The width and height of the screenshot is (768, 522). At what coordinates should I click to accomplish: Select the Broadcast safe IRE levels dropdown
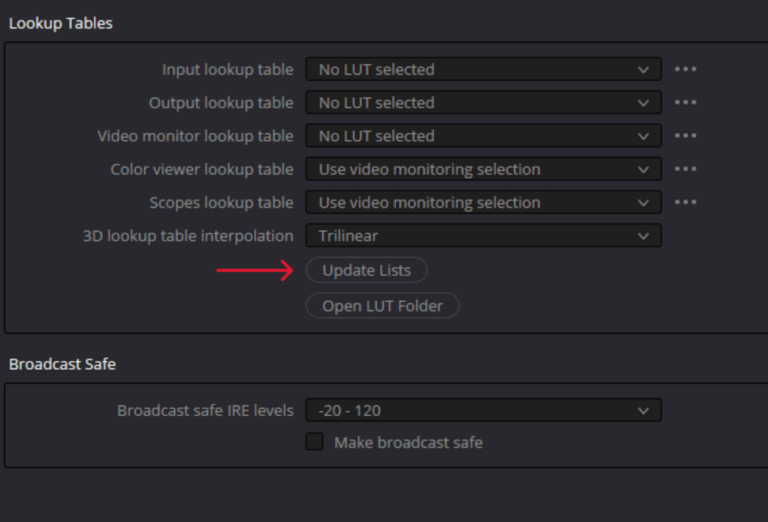click(483, 410)
